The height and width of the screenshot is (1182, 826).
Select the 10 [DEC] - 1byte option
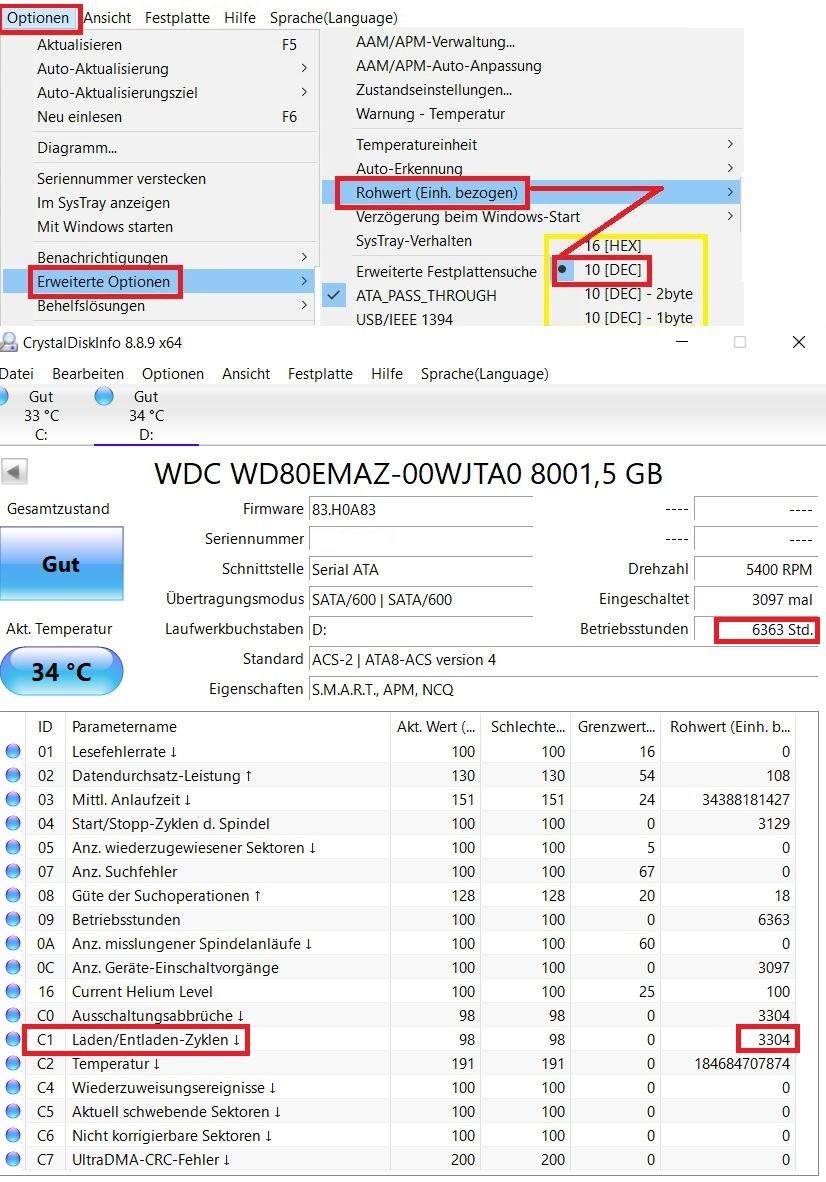click(638, 317)
